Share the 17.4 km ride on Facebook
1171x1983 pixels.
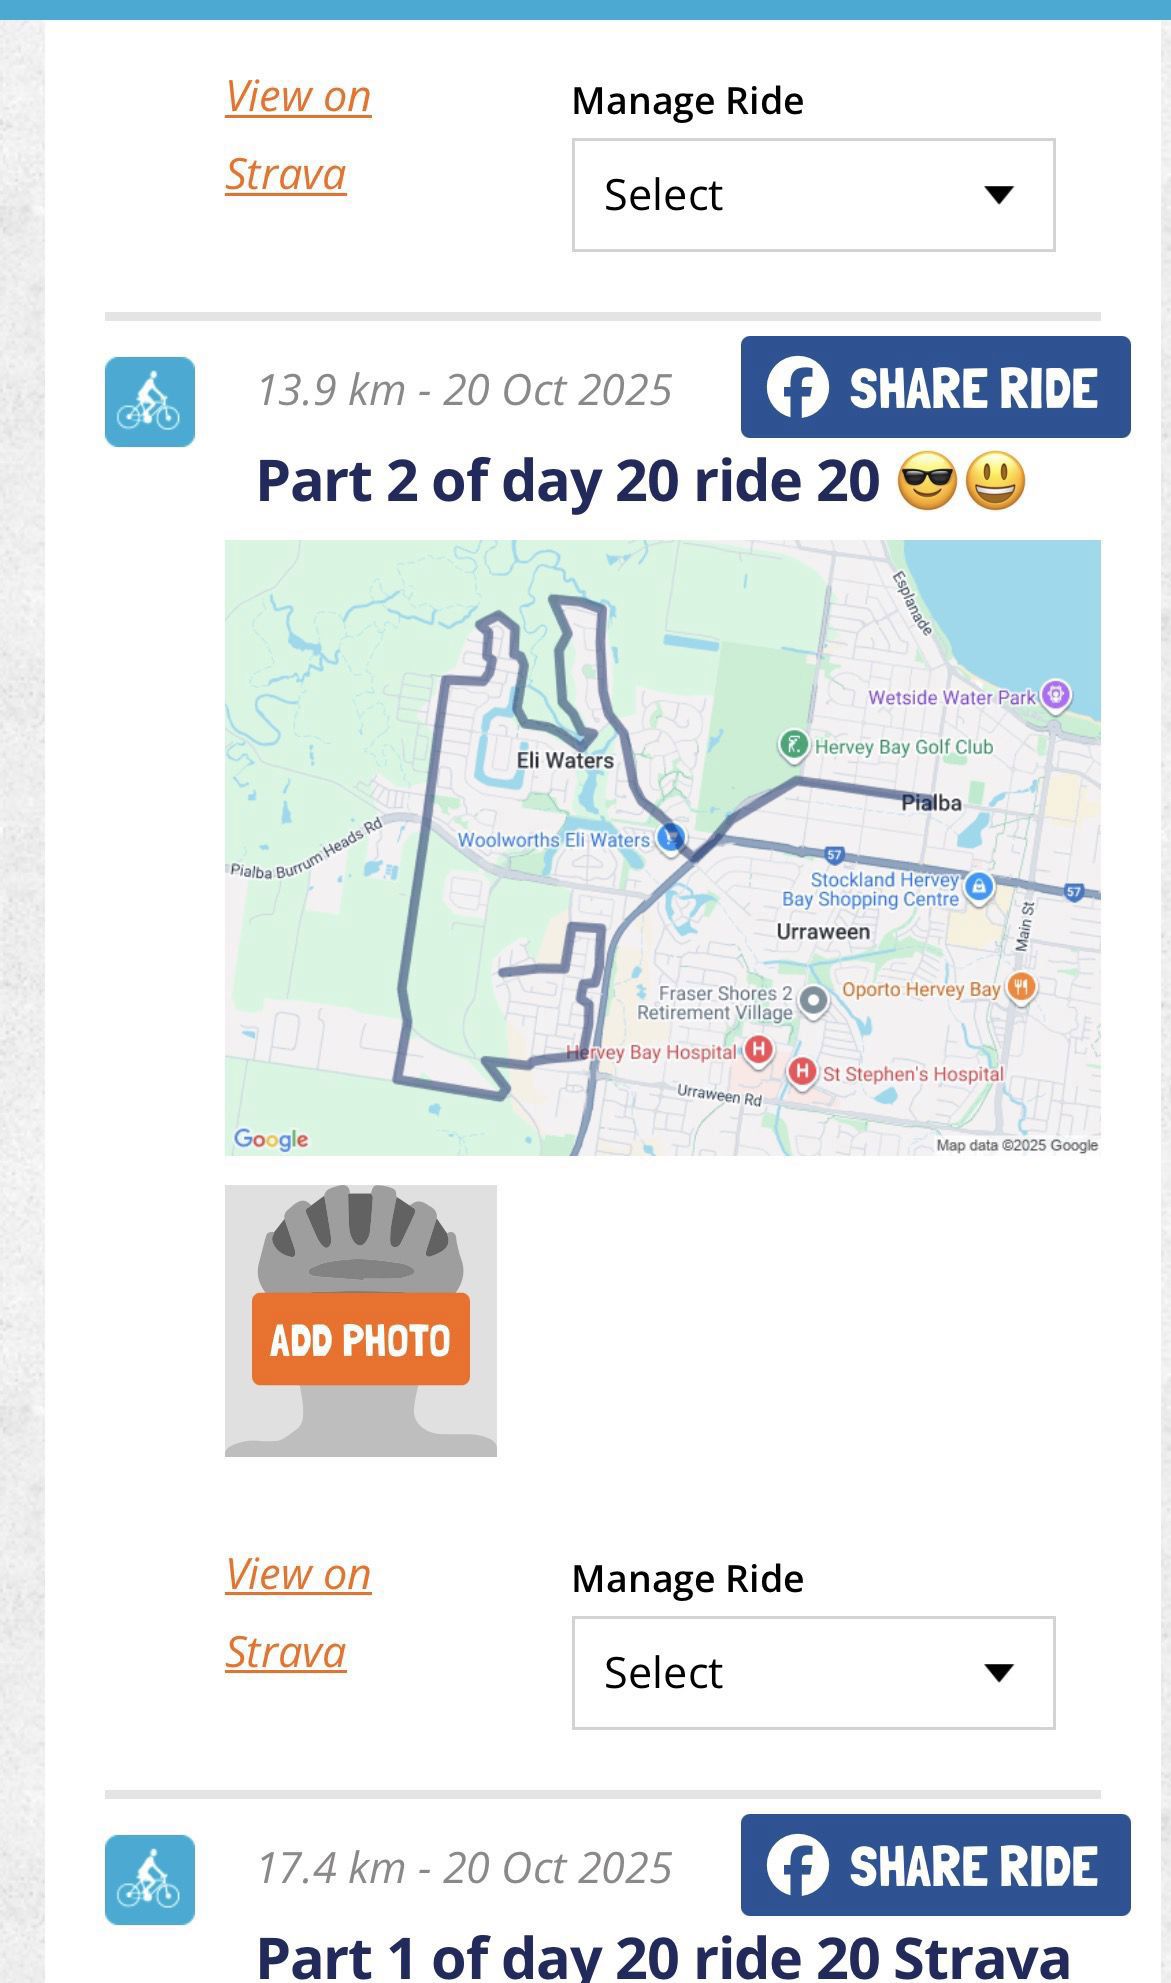tap(935, 1865)
